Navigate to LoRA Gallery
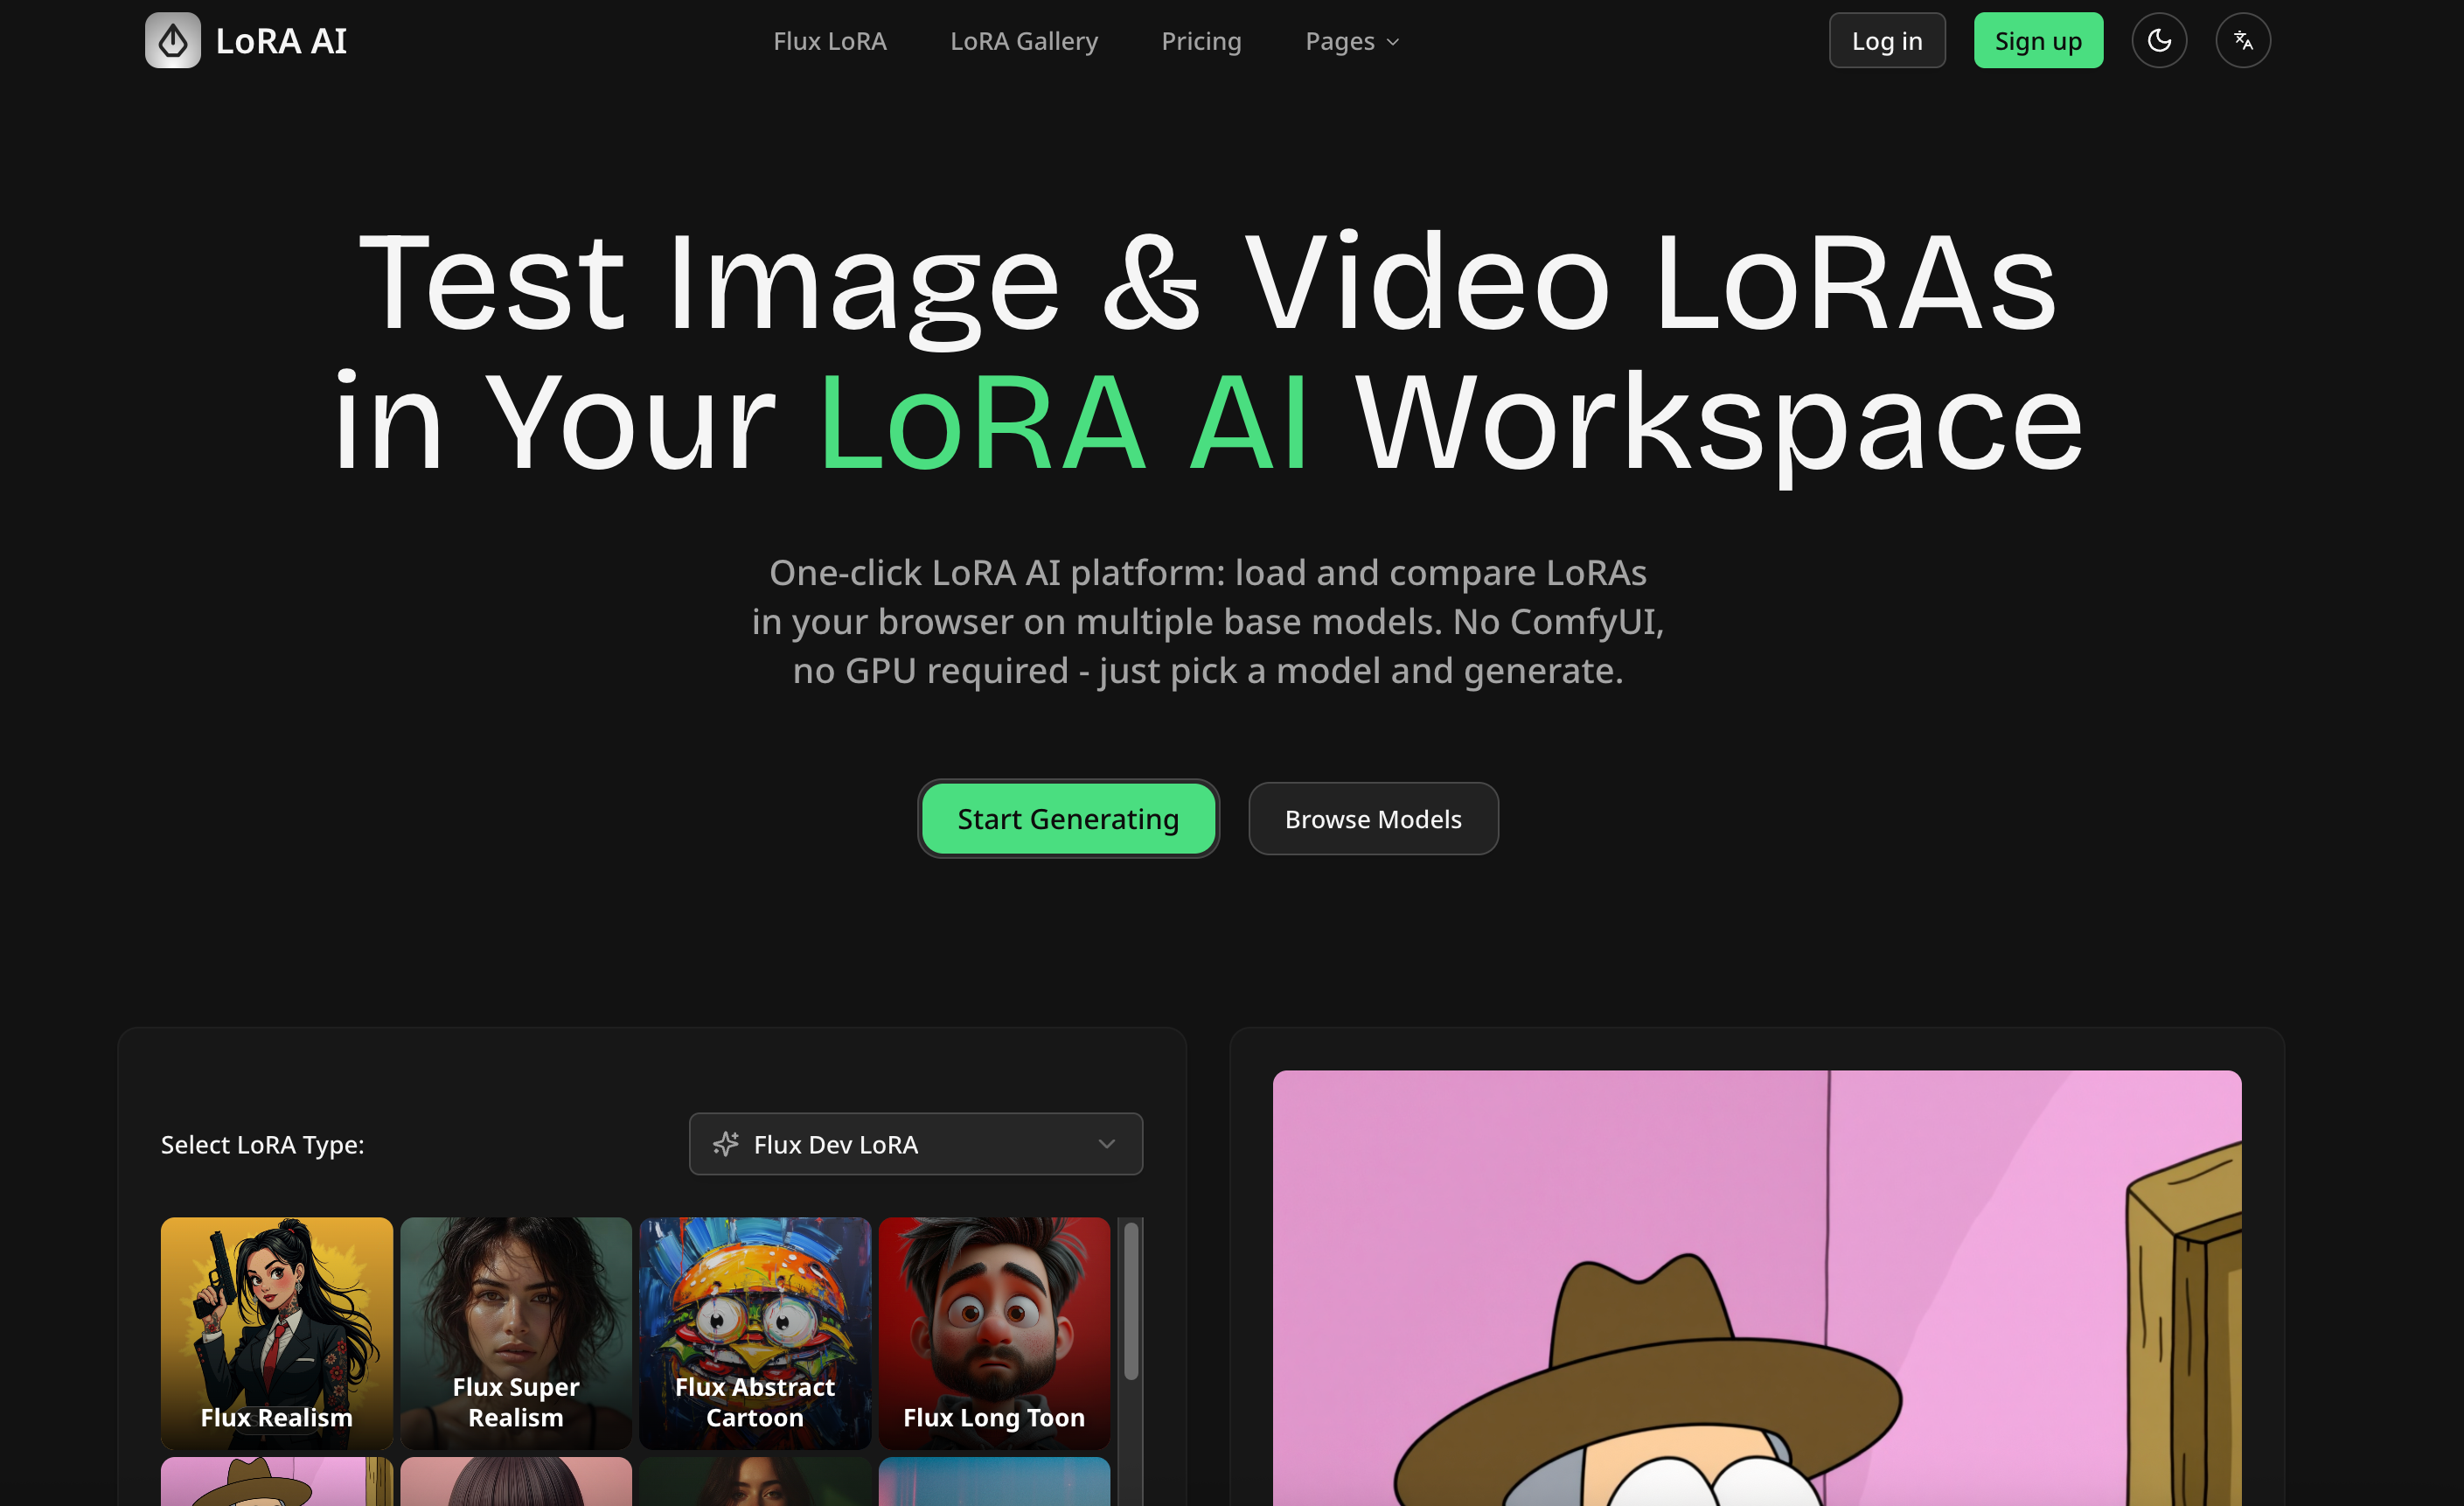This screenshot has width=2464, height=1506. point(1023,41)
